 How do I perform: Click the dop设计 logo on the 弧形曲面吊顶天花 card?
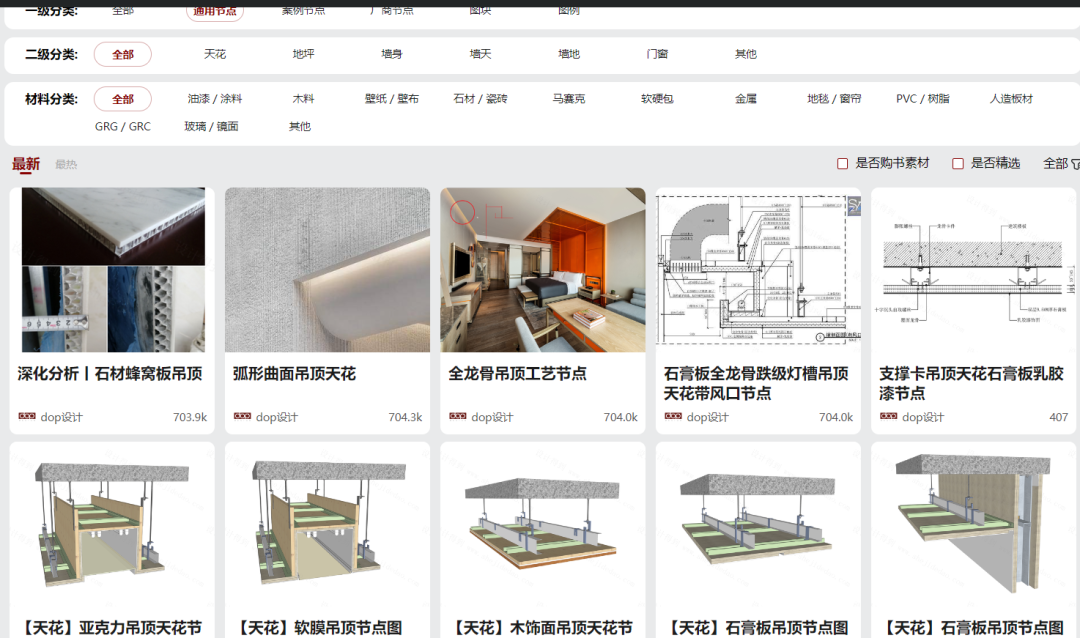point(242,417)
